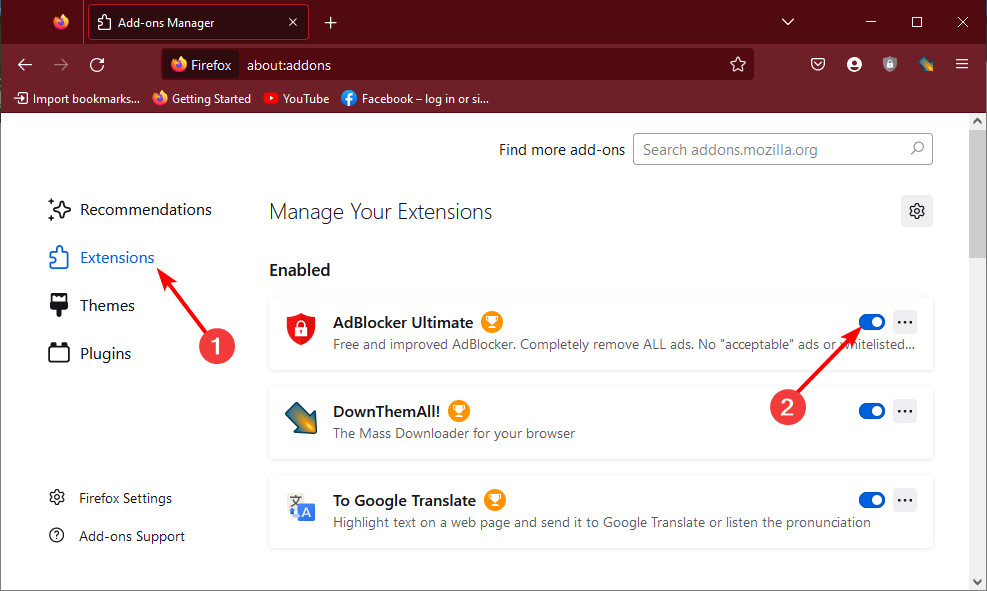Open DownThemAll toolbar icon
Image resolution: width=987 pixels, height=591 pixels.
click(926, 64)
